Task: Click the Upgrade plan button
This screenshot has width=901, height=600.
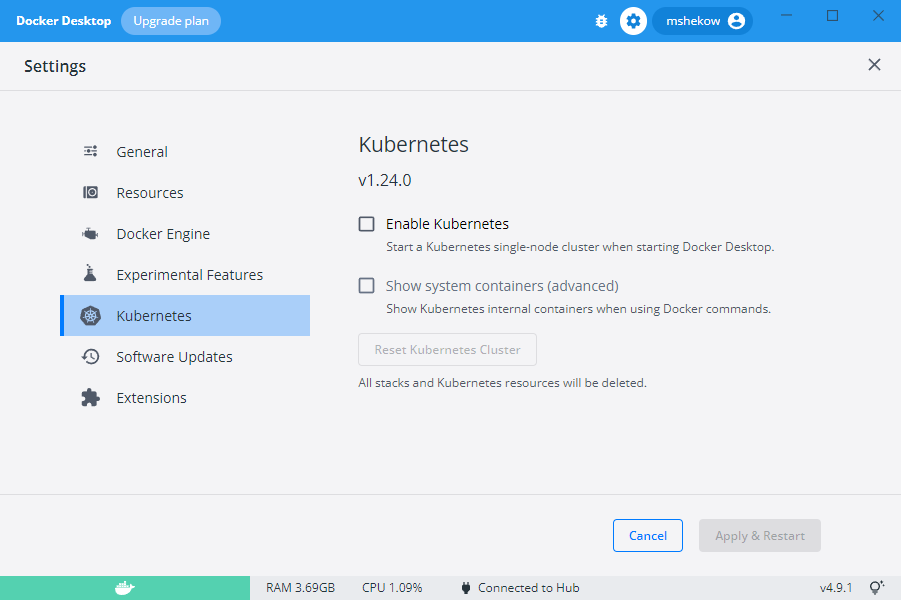Action: [x=171, y=21]
